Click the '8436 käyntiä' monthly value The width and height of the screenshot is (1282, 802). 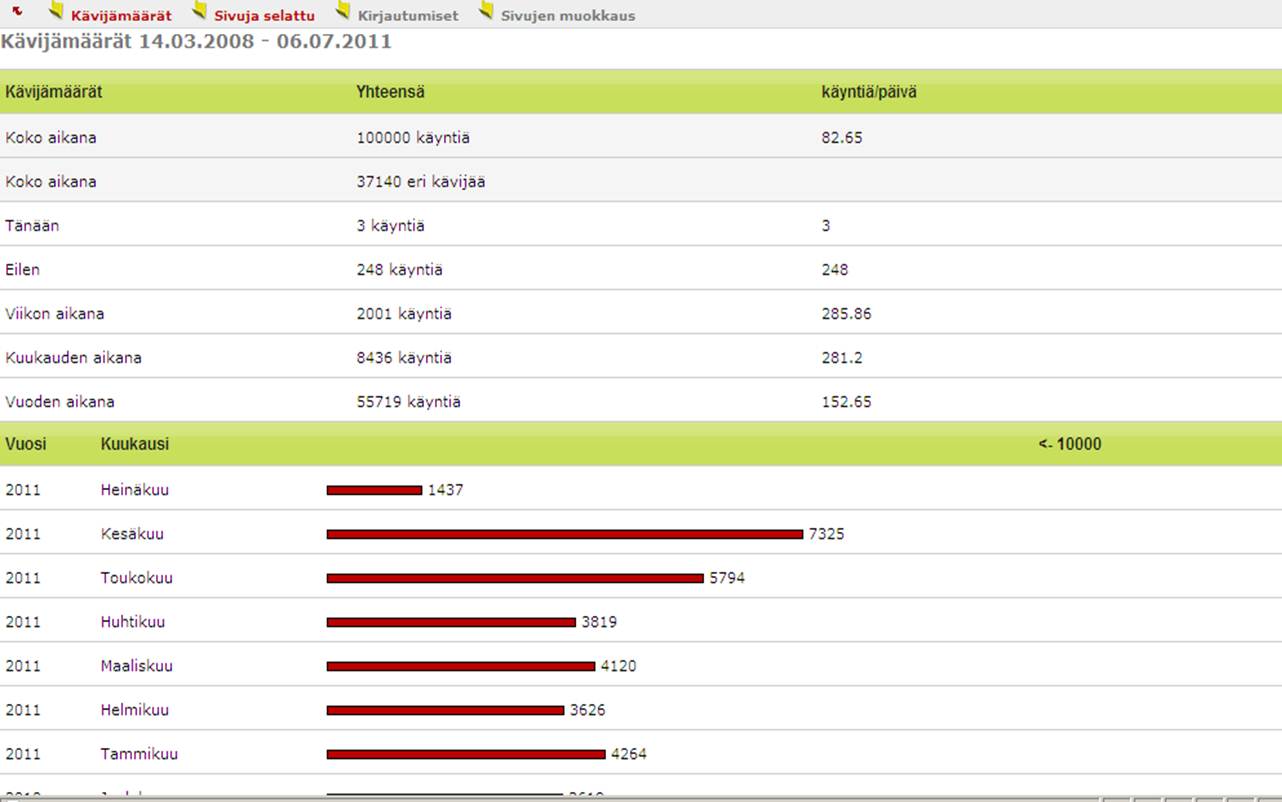pos(404,358)
